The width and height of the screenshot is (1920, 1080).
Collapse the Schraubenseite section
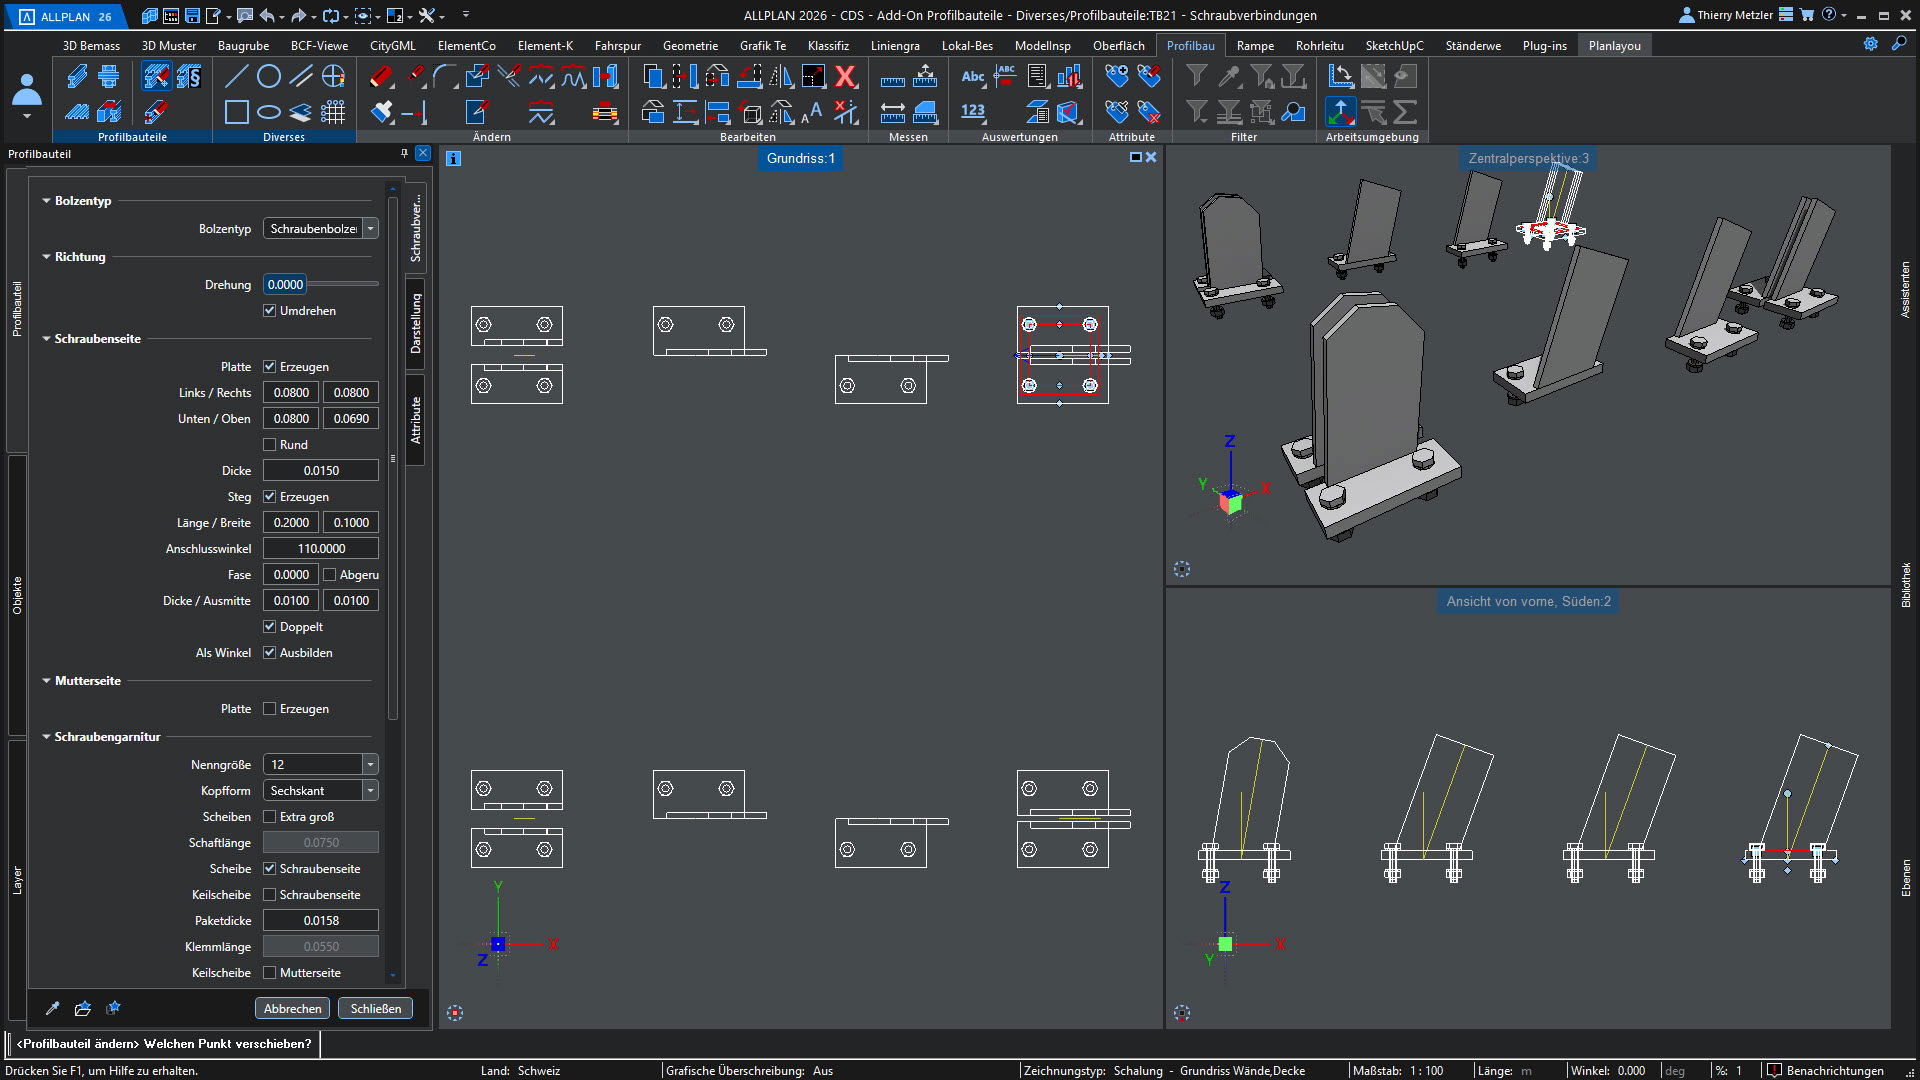click(47, 339)
